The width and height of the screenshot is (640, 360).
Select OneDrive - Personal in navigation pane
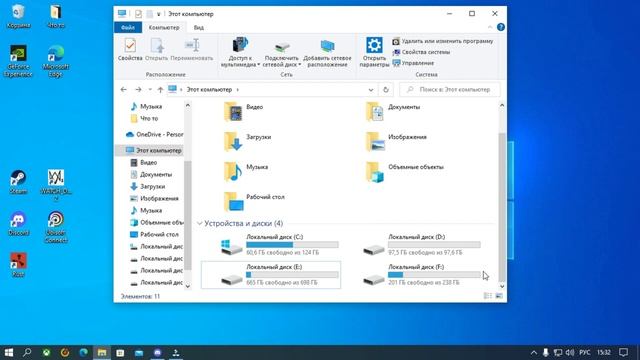[x=155, y=134]
